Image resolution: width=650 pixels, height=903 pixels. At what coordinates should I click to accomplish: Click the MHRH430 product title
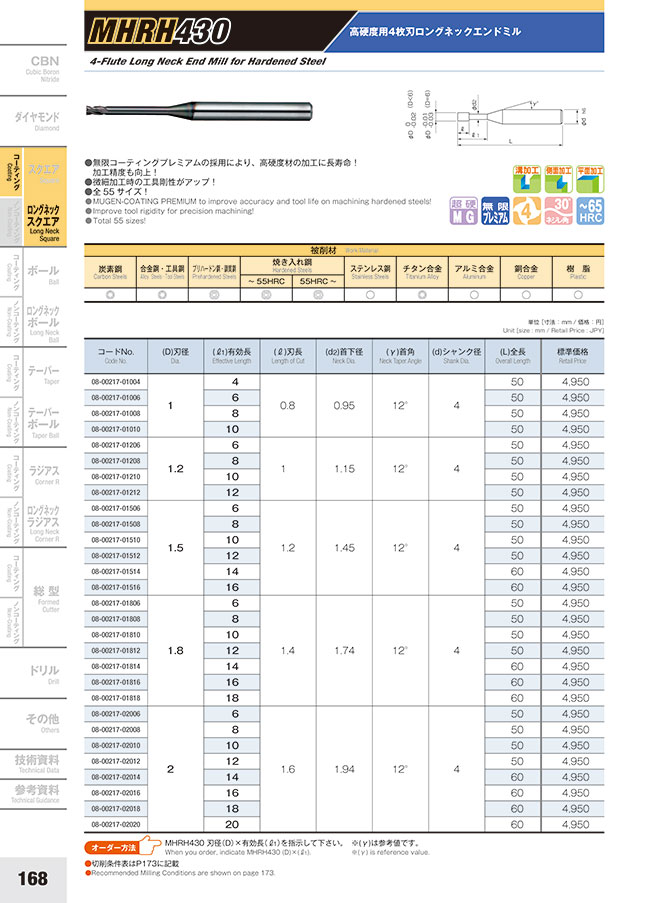click(x=159, y=31)
